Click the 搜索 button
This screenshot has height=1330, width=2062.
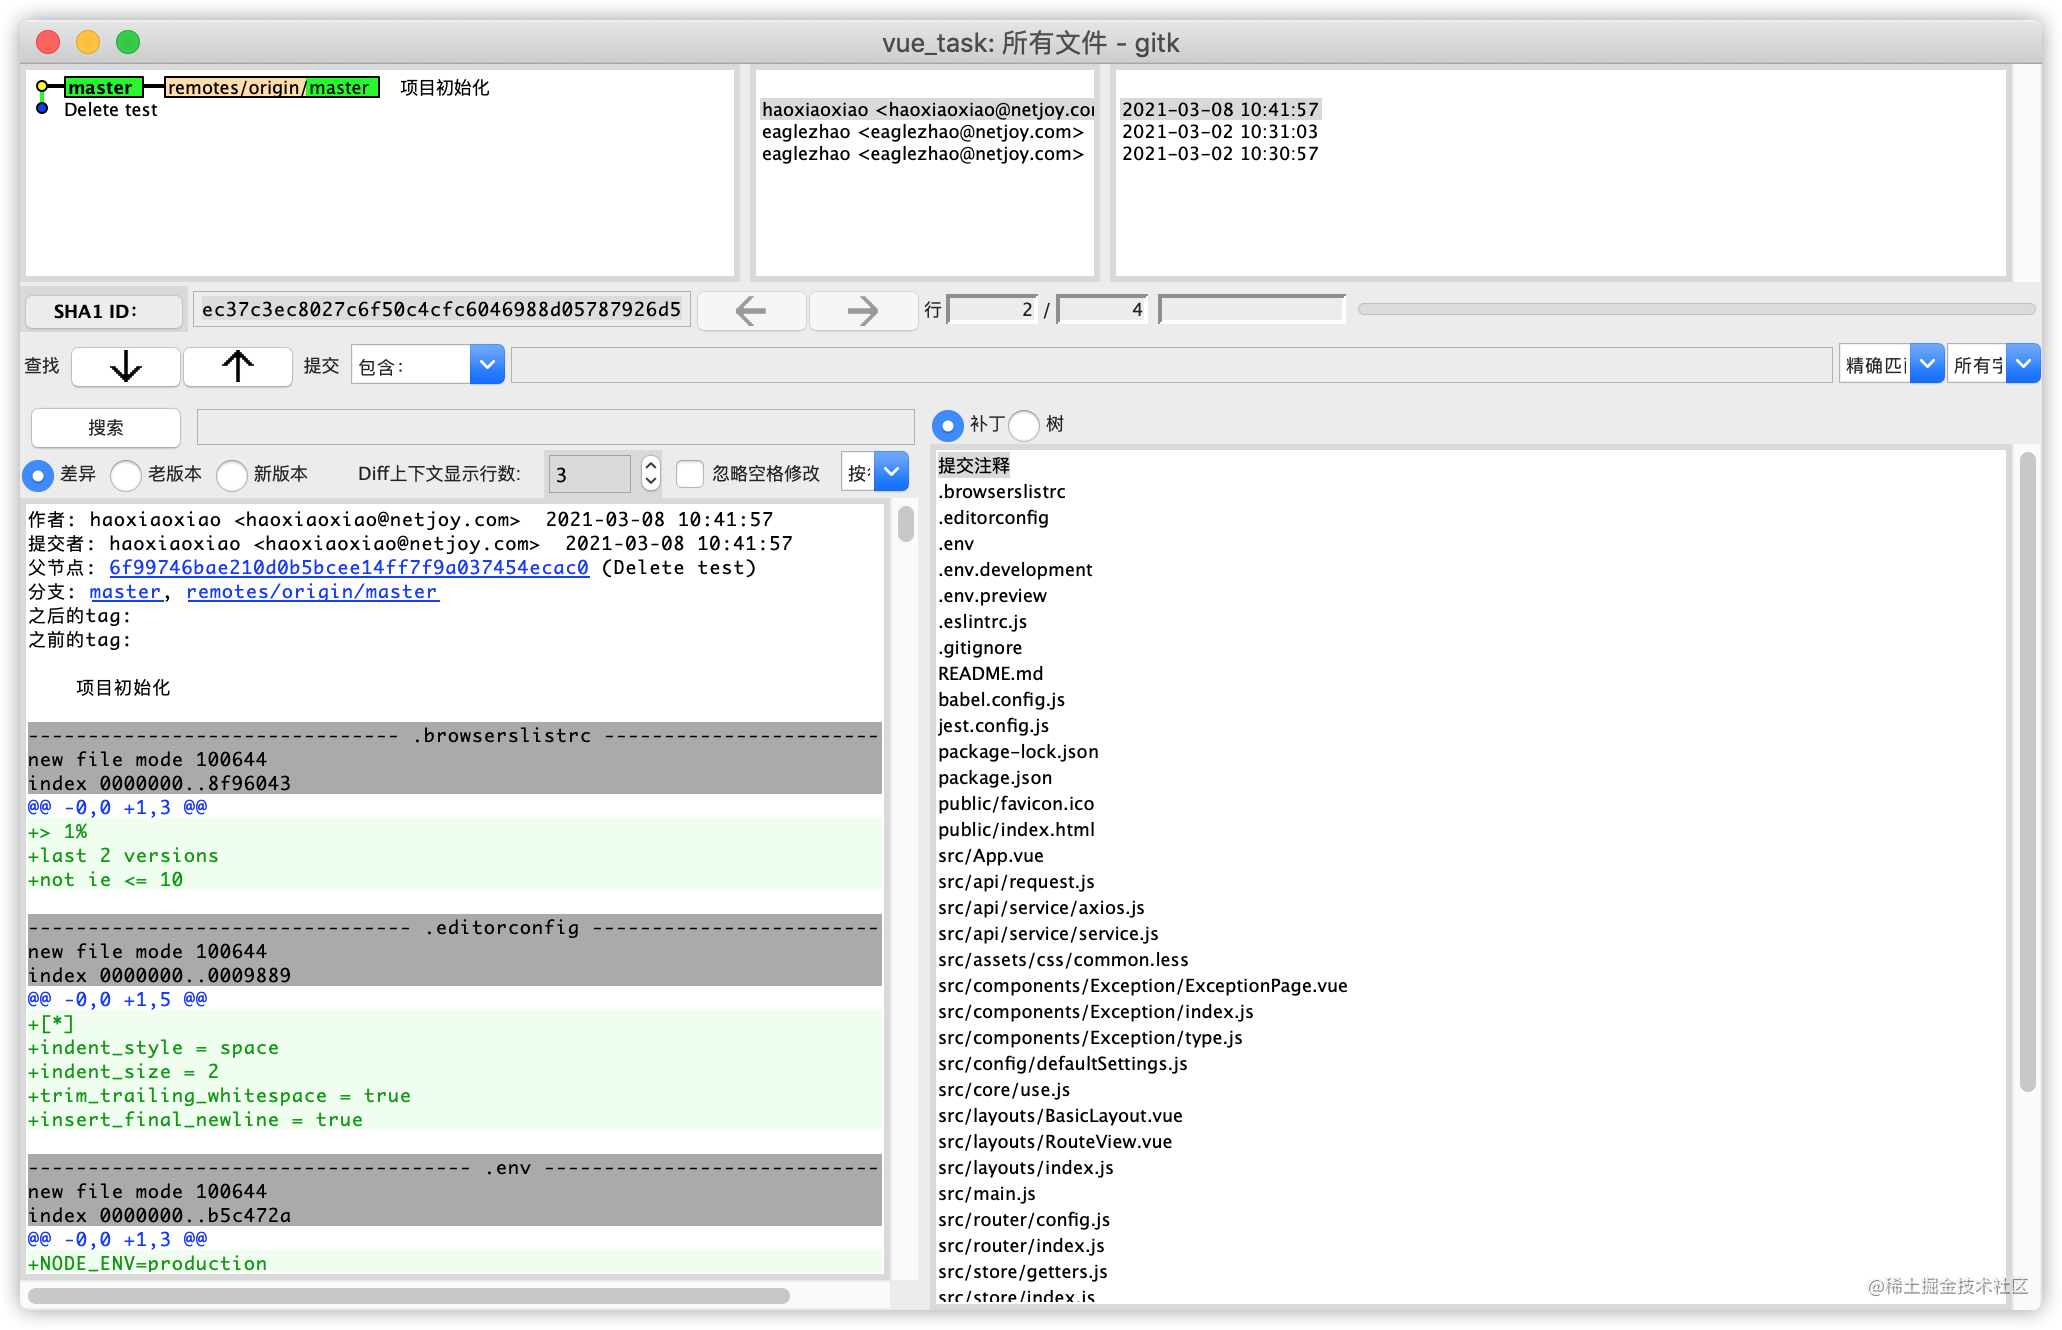pyautogui.click(x=106, y=428)
